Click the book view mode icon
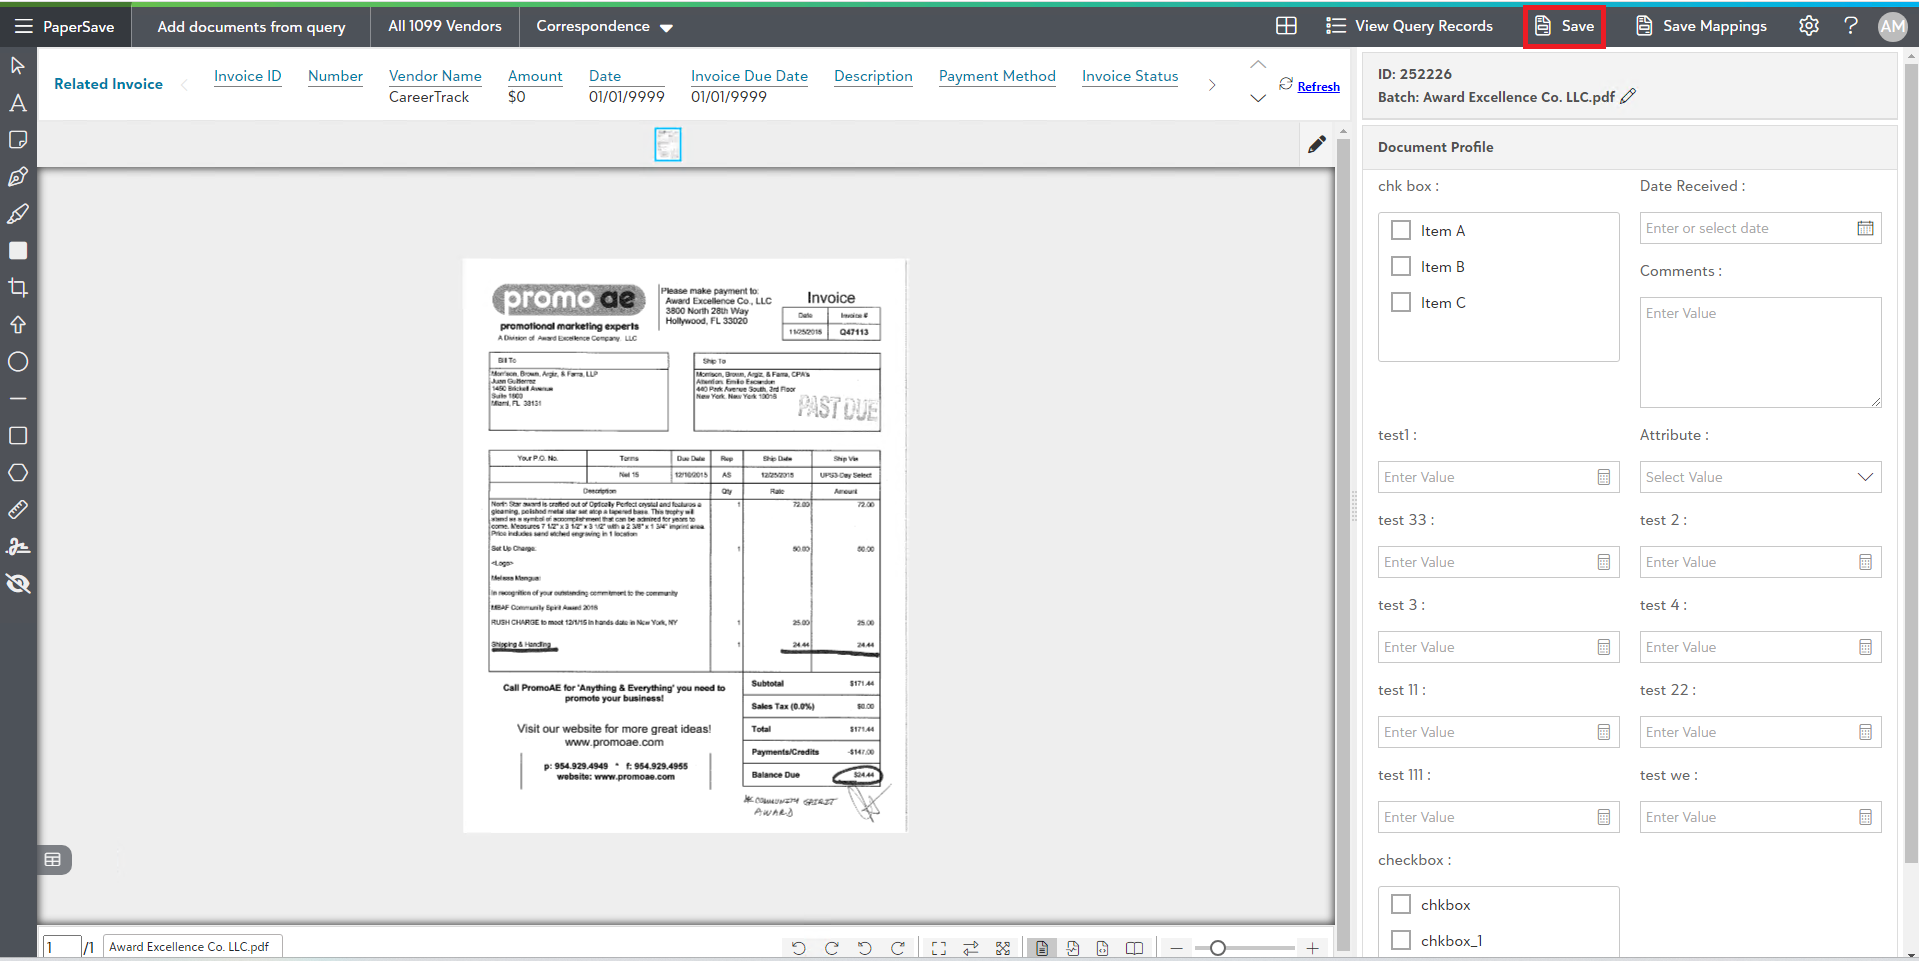 tap(1134, 948)
